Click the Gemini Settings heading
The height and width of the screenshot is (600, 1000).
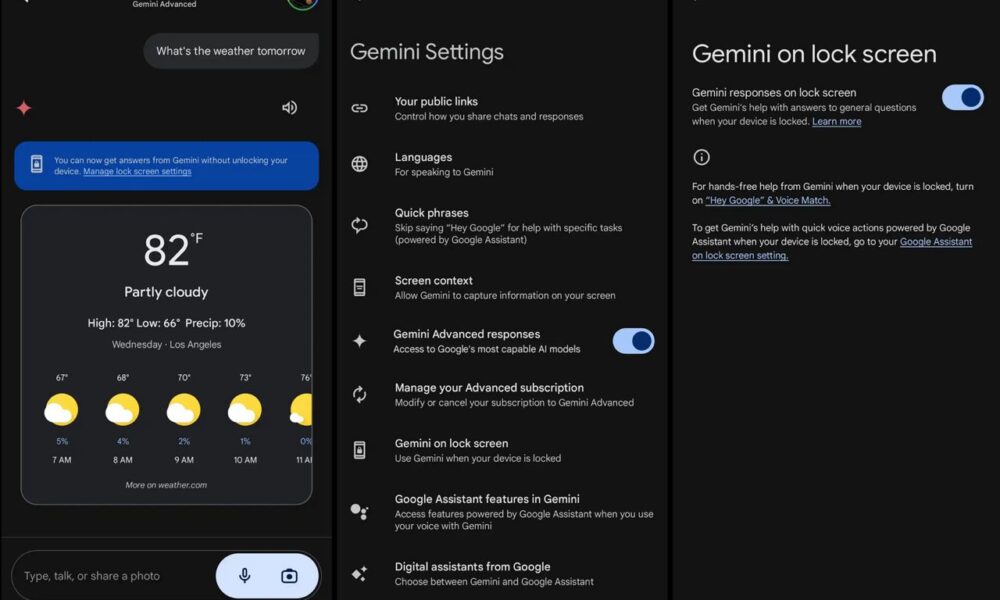(x=427, y=52)
